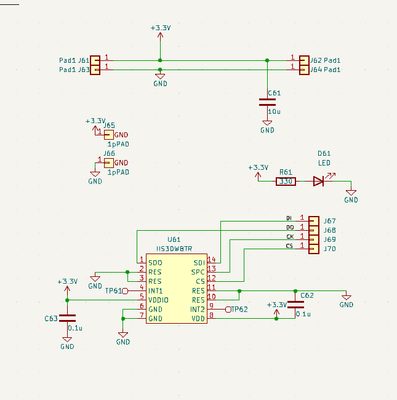Click resistor R61 symbol

(x=286, y=182)
